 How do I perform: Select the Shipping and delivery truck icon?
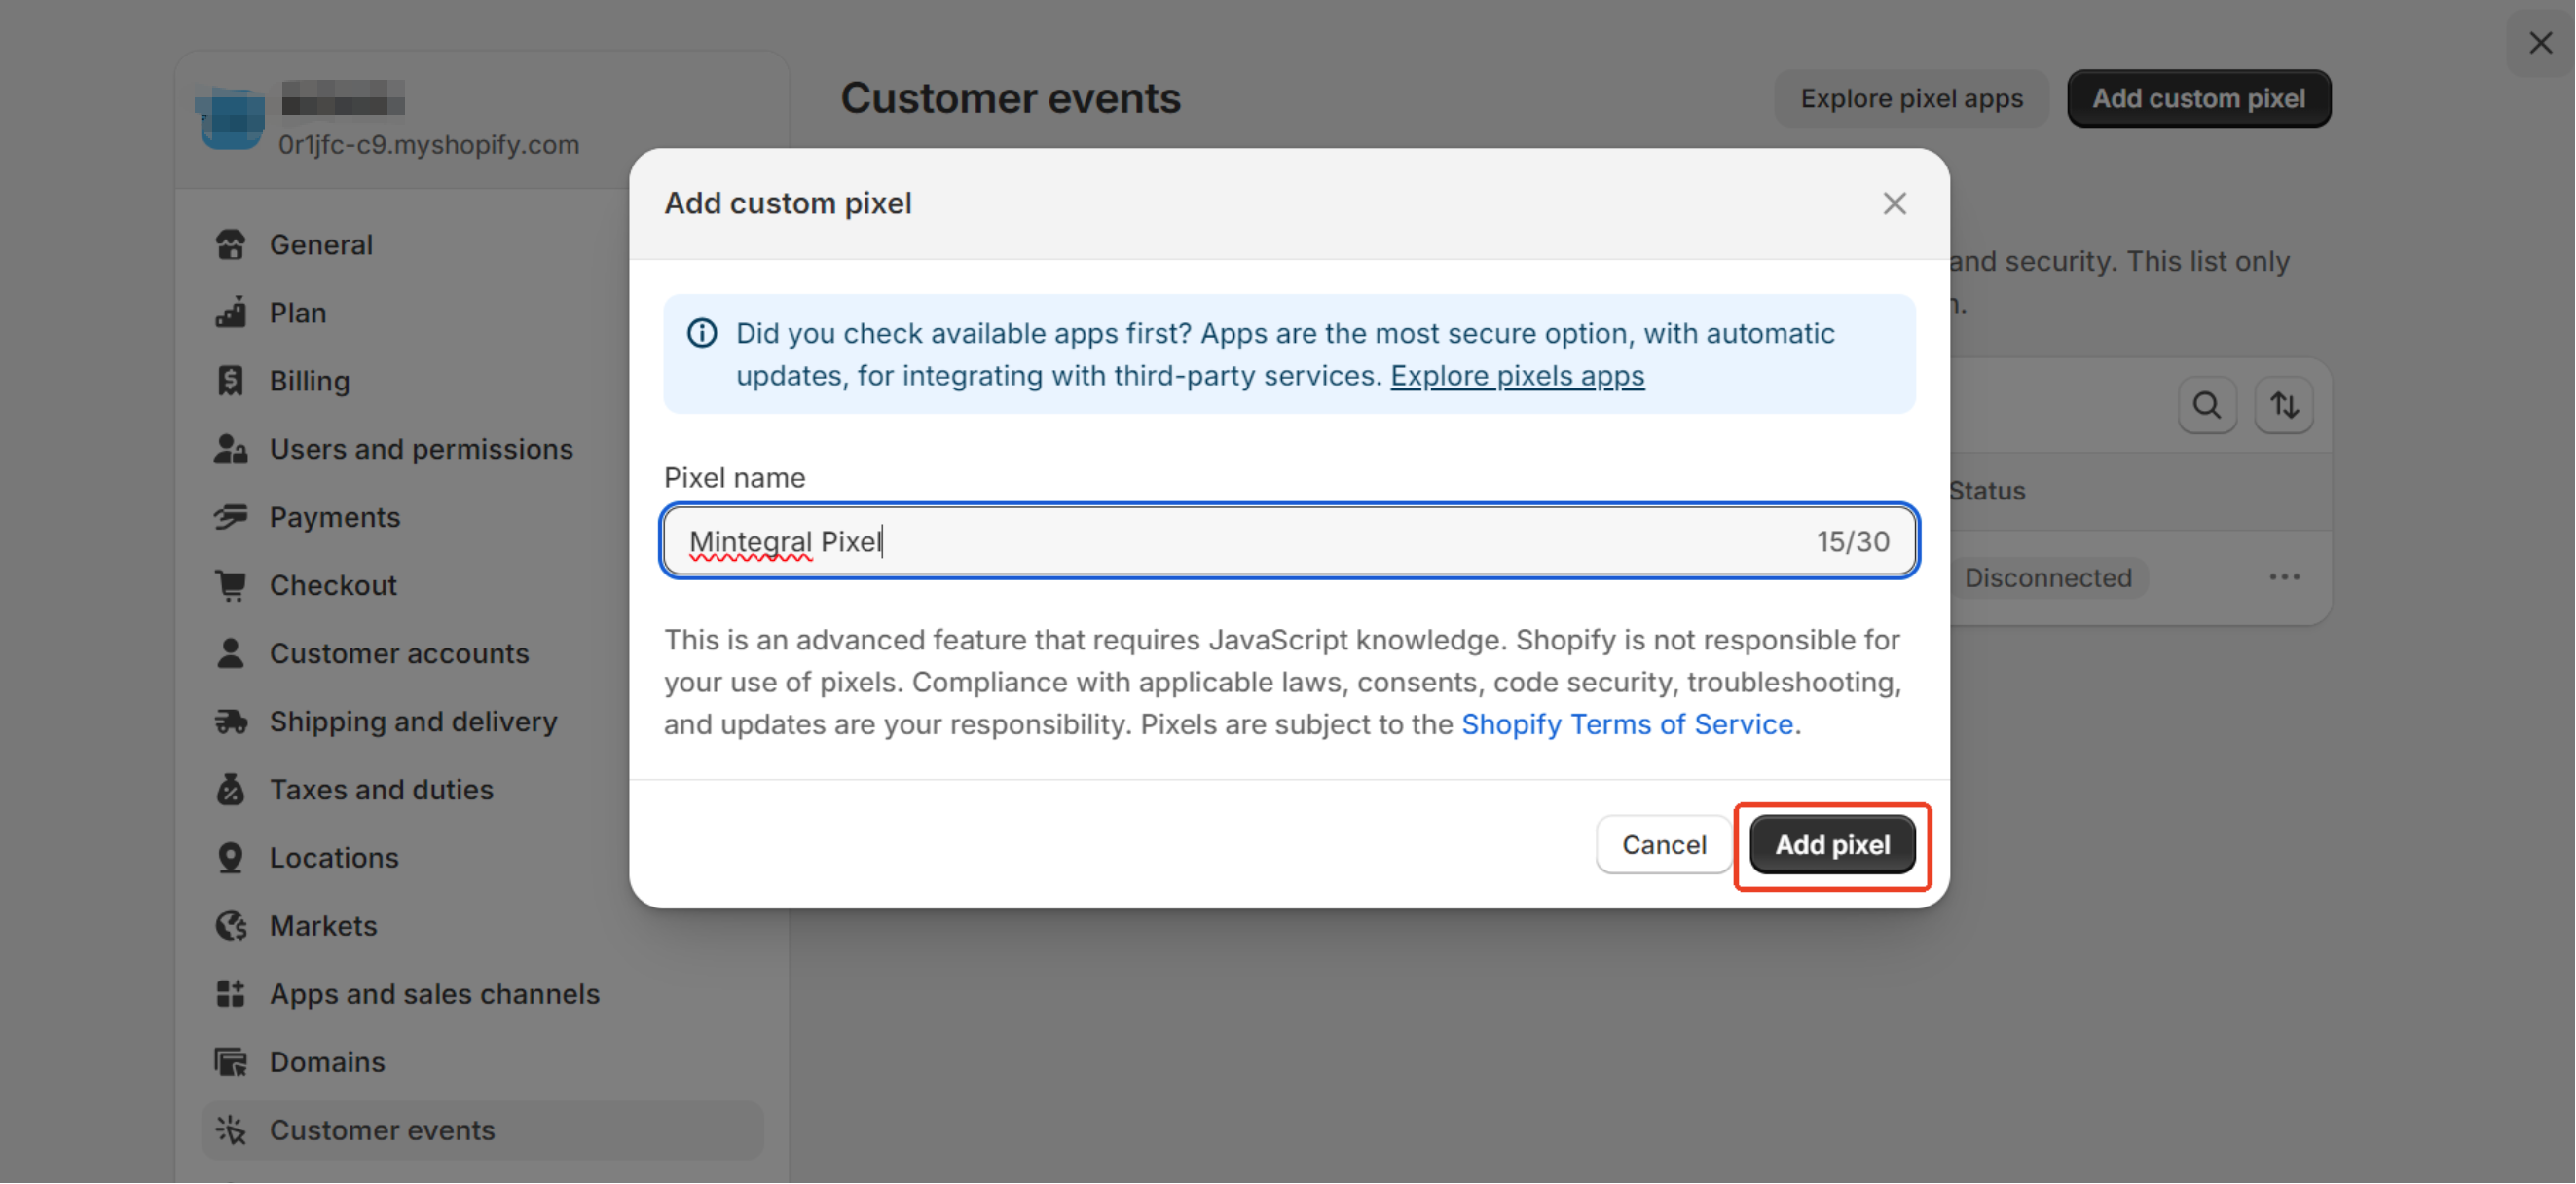[231, 721]
